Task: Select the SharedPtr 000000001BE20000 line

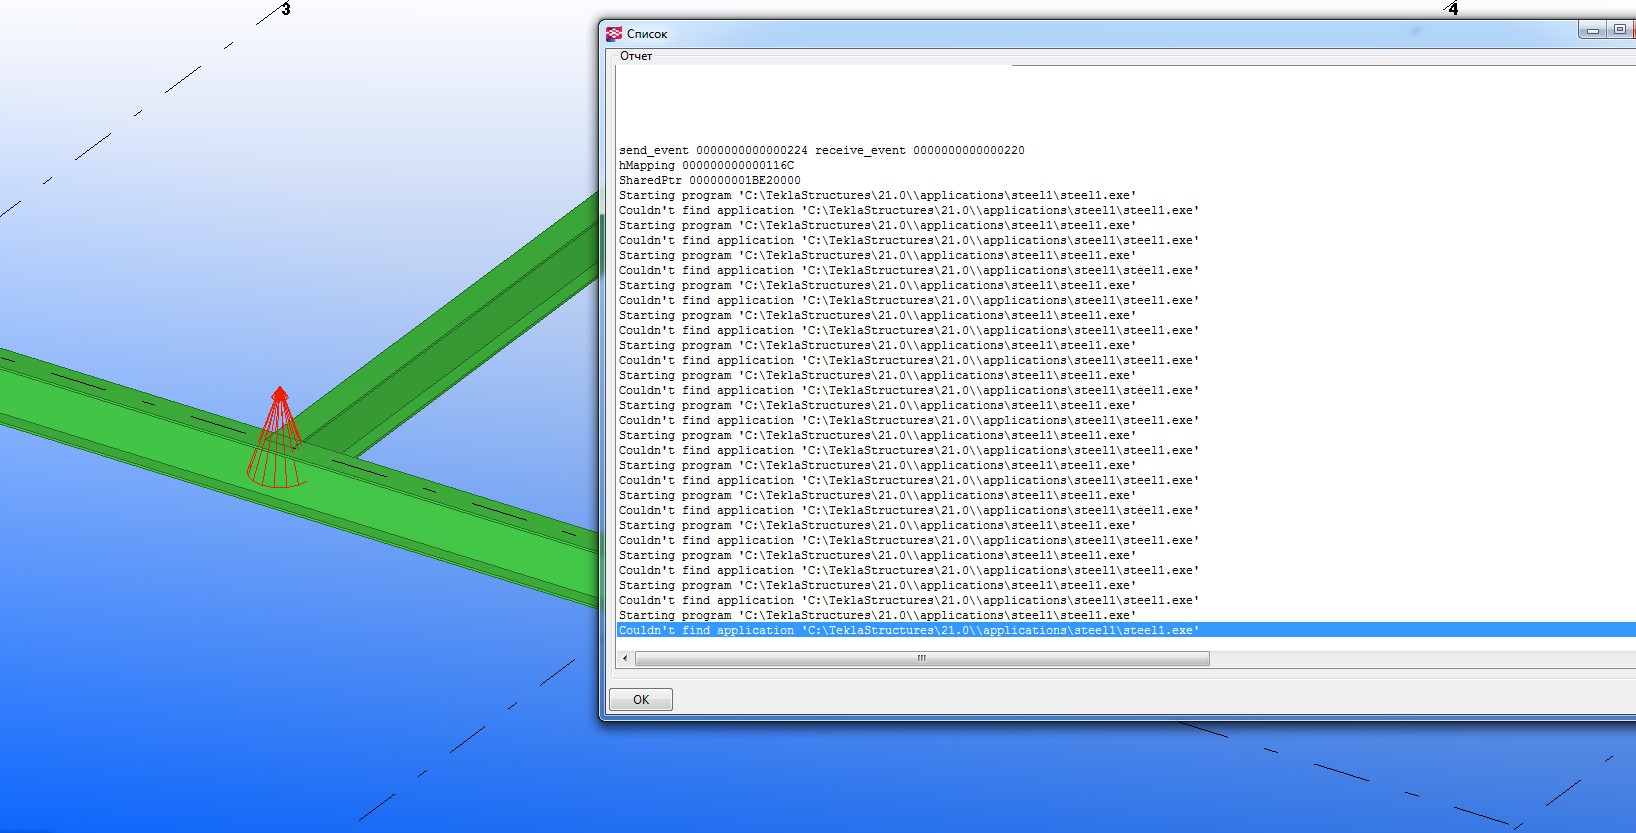Action: pyautogui.click(x=709, y=181)
